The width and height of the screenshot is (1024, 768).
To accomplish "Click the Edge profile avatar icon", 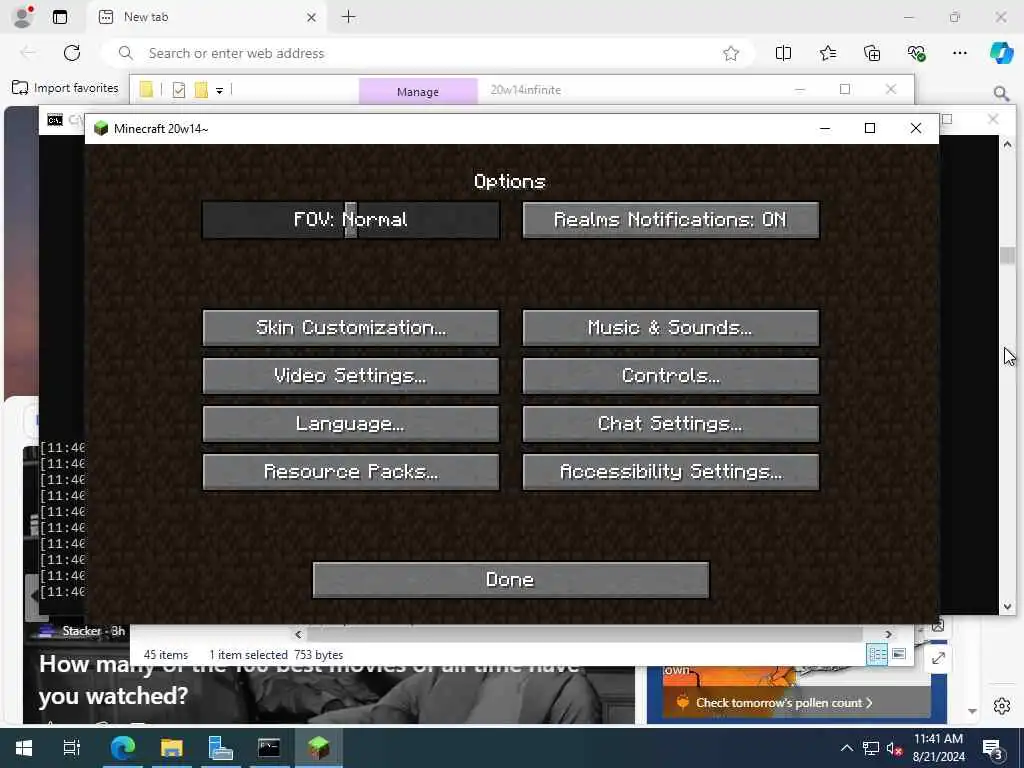I will click(23, 16).
